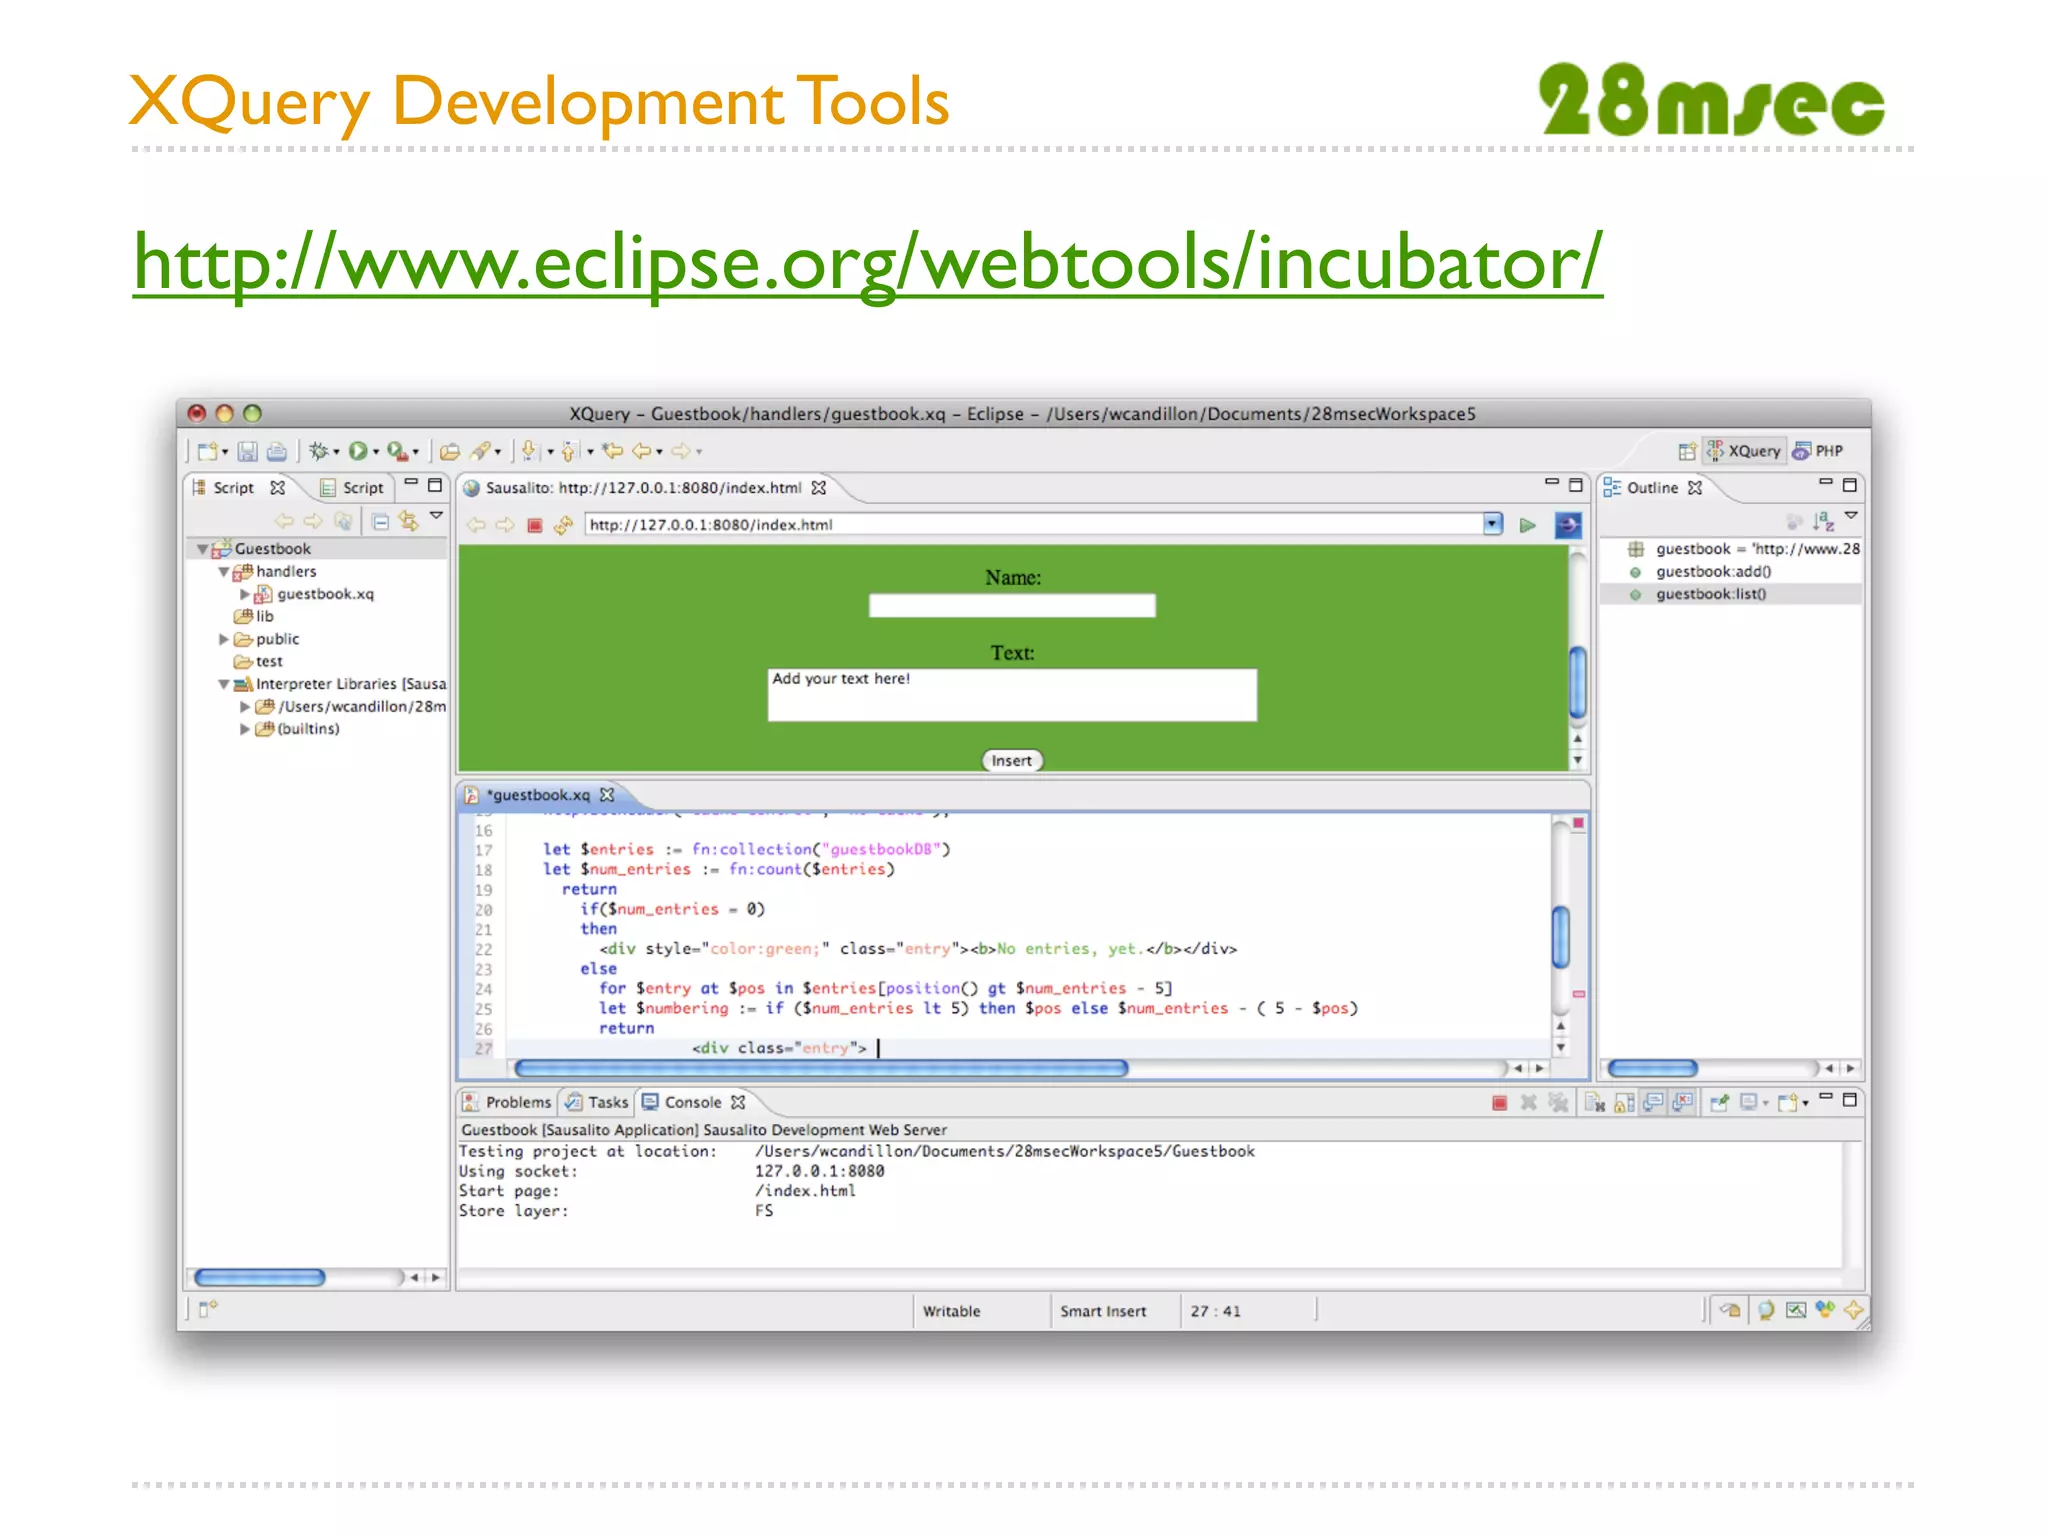This screenshot has width=2048, height=1536.
Task: Click the Save floppy disk icon
Action: point(247,452)
